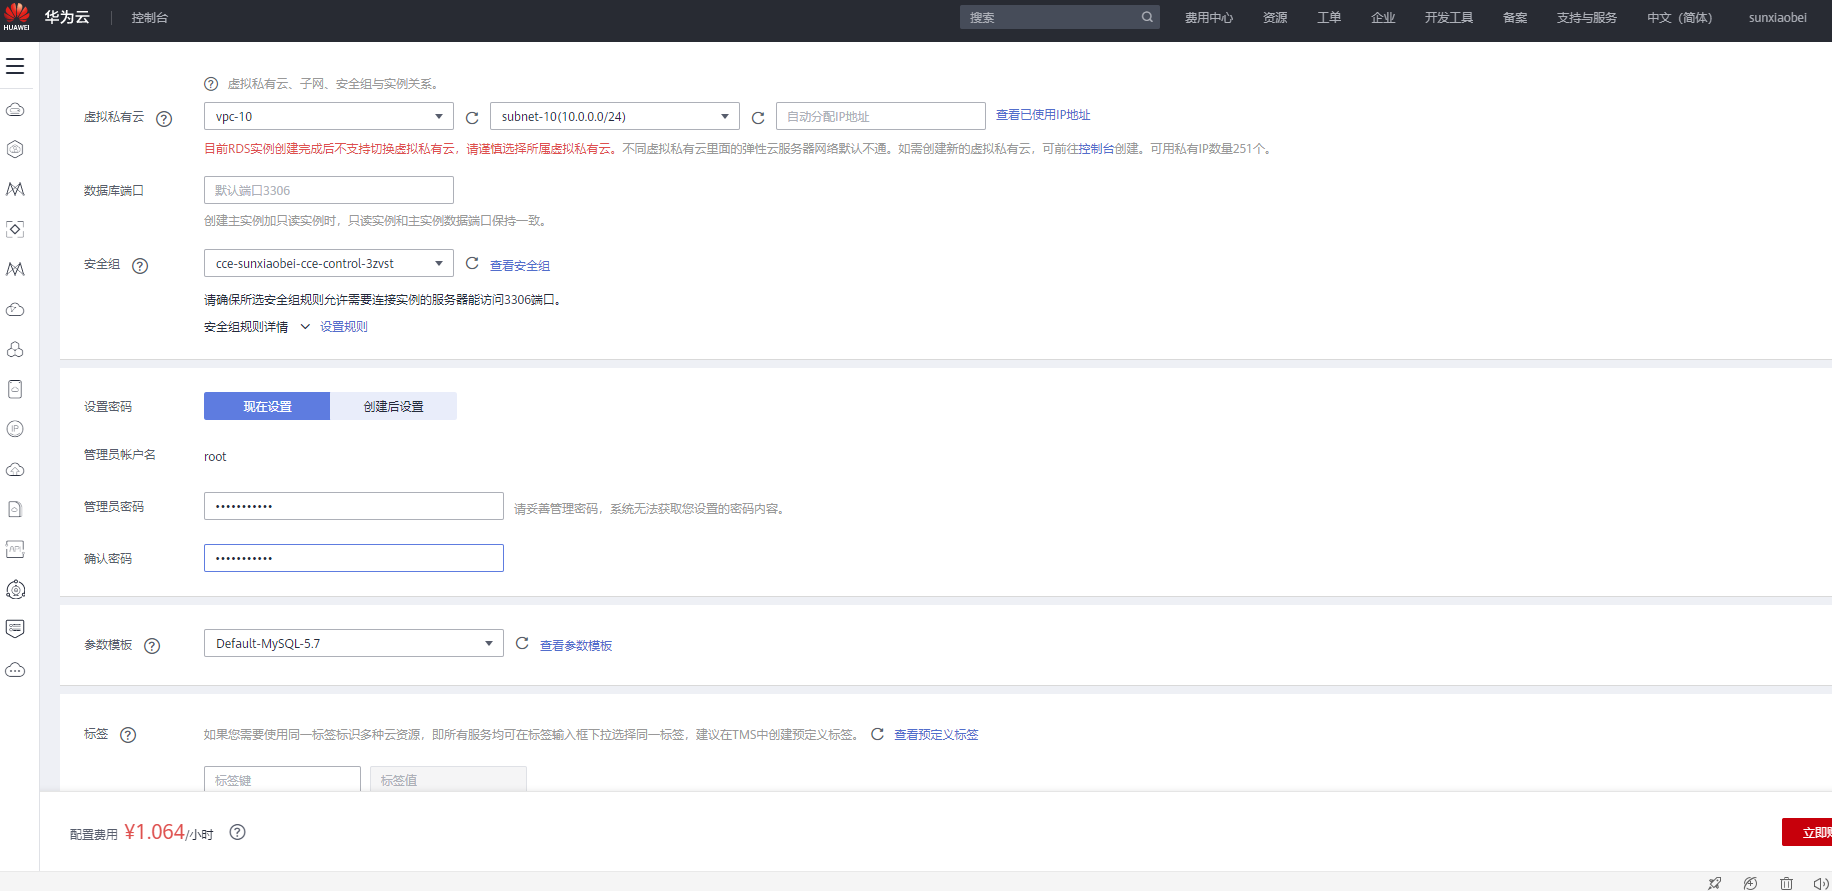The width and height of the screenshot is (1832, 891).
Task: Open the hexagon service icon in sidebar
Action: 15,149
